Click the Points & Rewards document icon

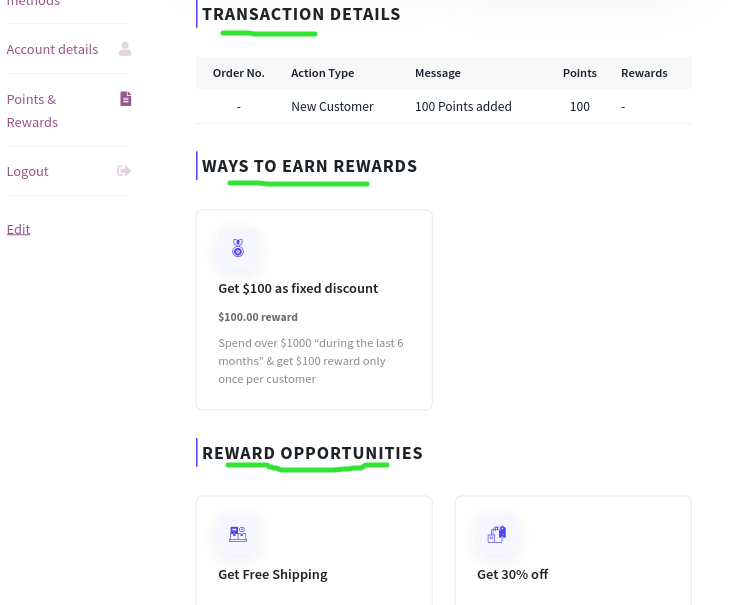click(x=125, y=99)
